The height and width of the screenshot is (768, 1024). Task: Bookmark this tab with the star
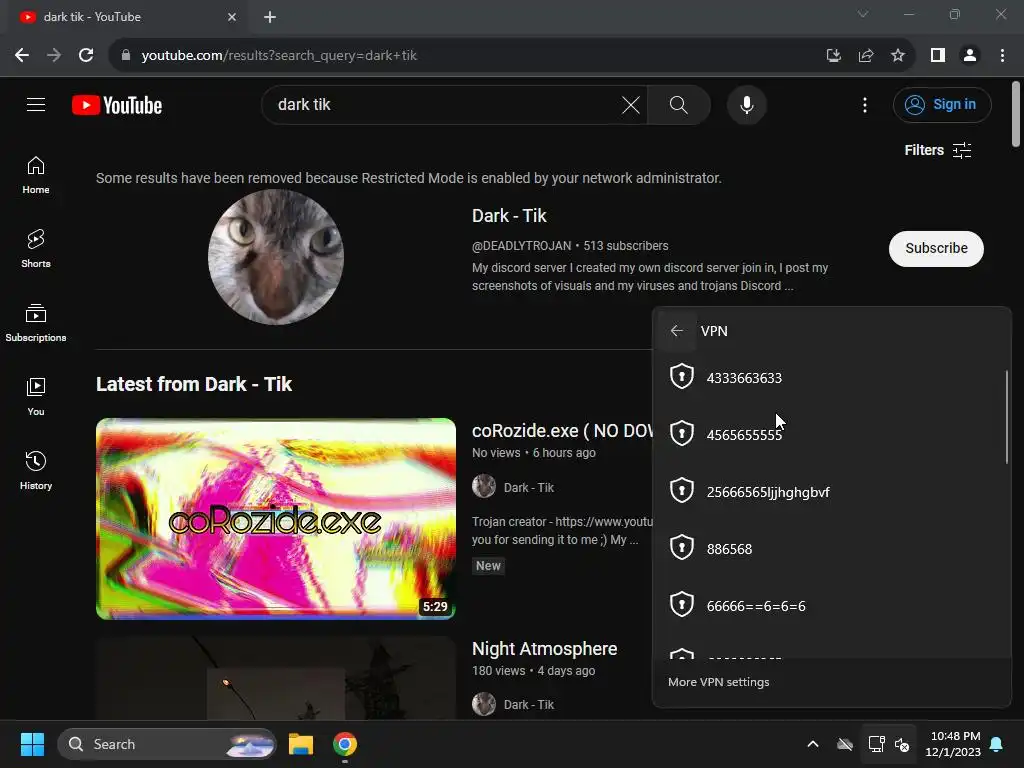click(x=898, y=56)
